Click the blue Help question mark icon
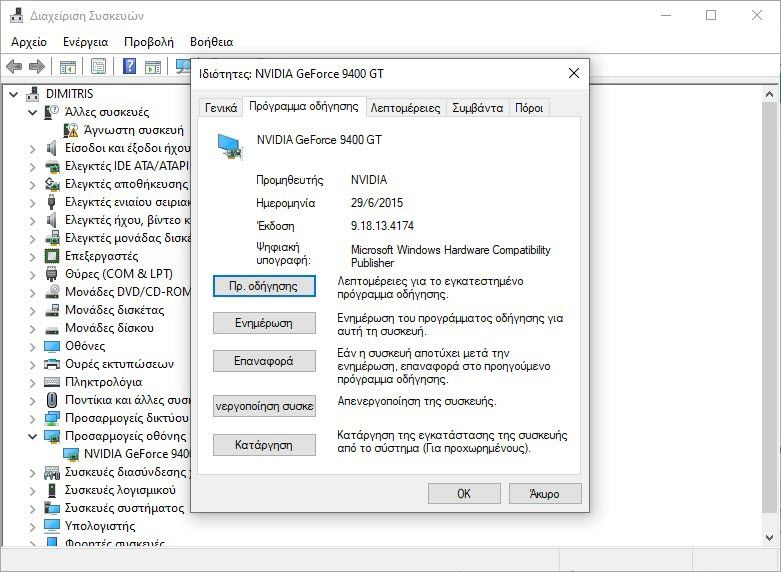781x572 pixels. [x=130, y=66]
